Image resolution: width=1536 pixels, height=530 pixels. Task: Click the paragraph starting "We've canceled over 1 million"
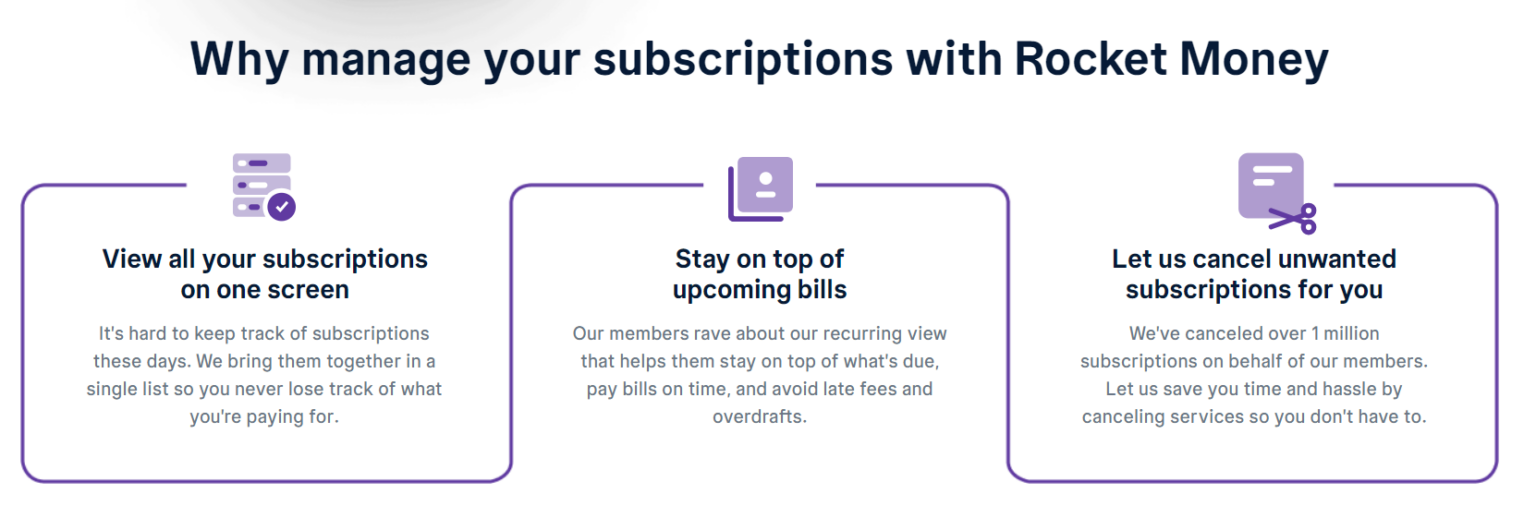(x=1254, y=375)
